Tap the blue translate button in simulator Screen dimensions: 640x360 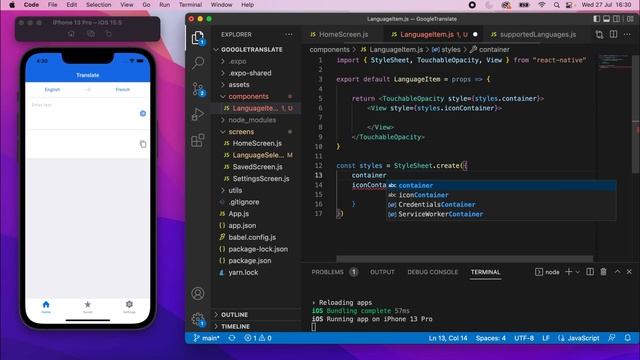click(x=143, y=113)
